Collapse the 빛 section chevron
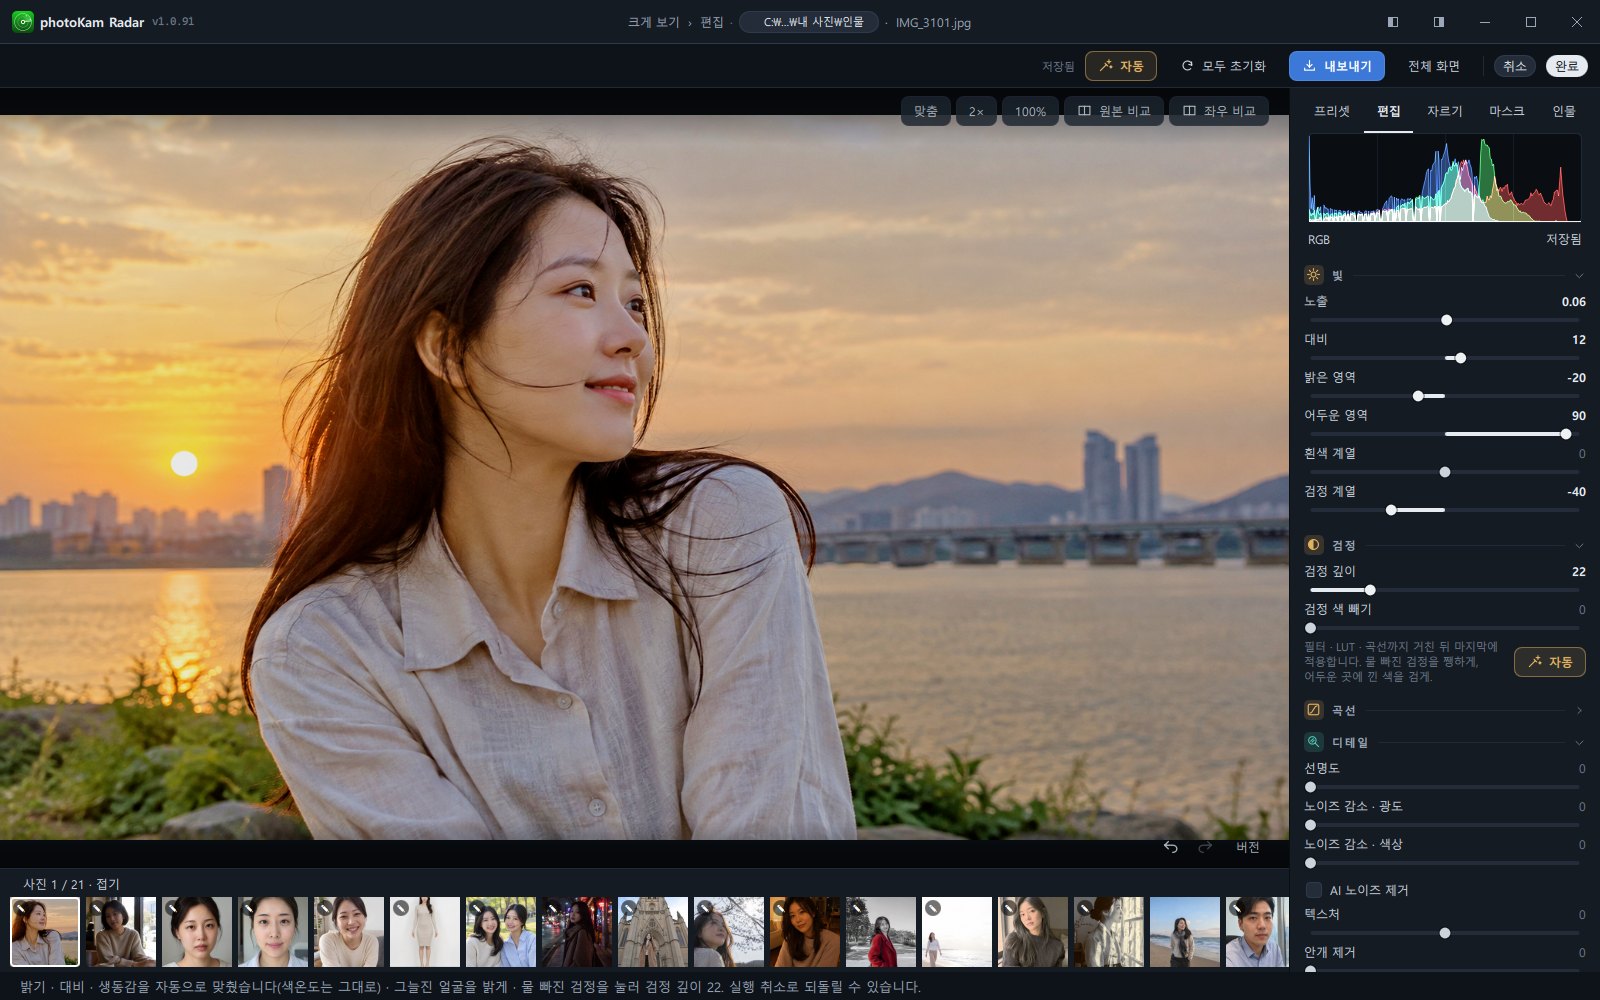The width and height of the screenshot is (1600, 1000). 1579,275
